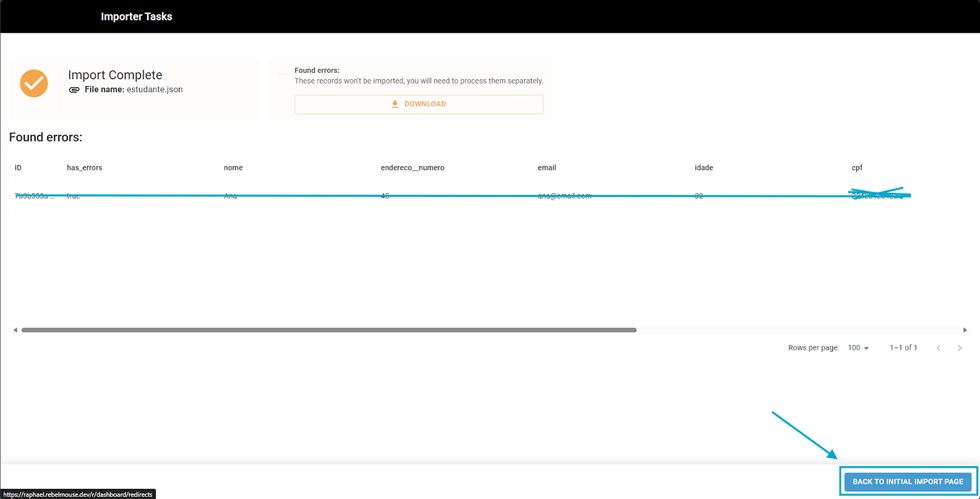Go to the next table page

click(x=960, y=348)
